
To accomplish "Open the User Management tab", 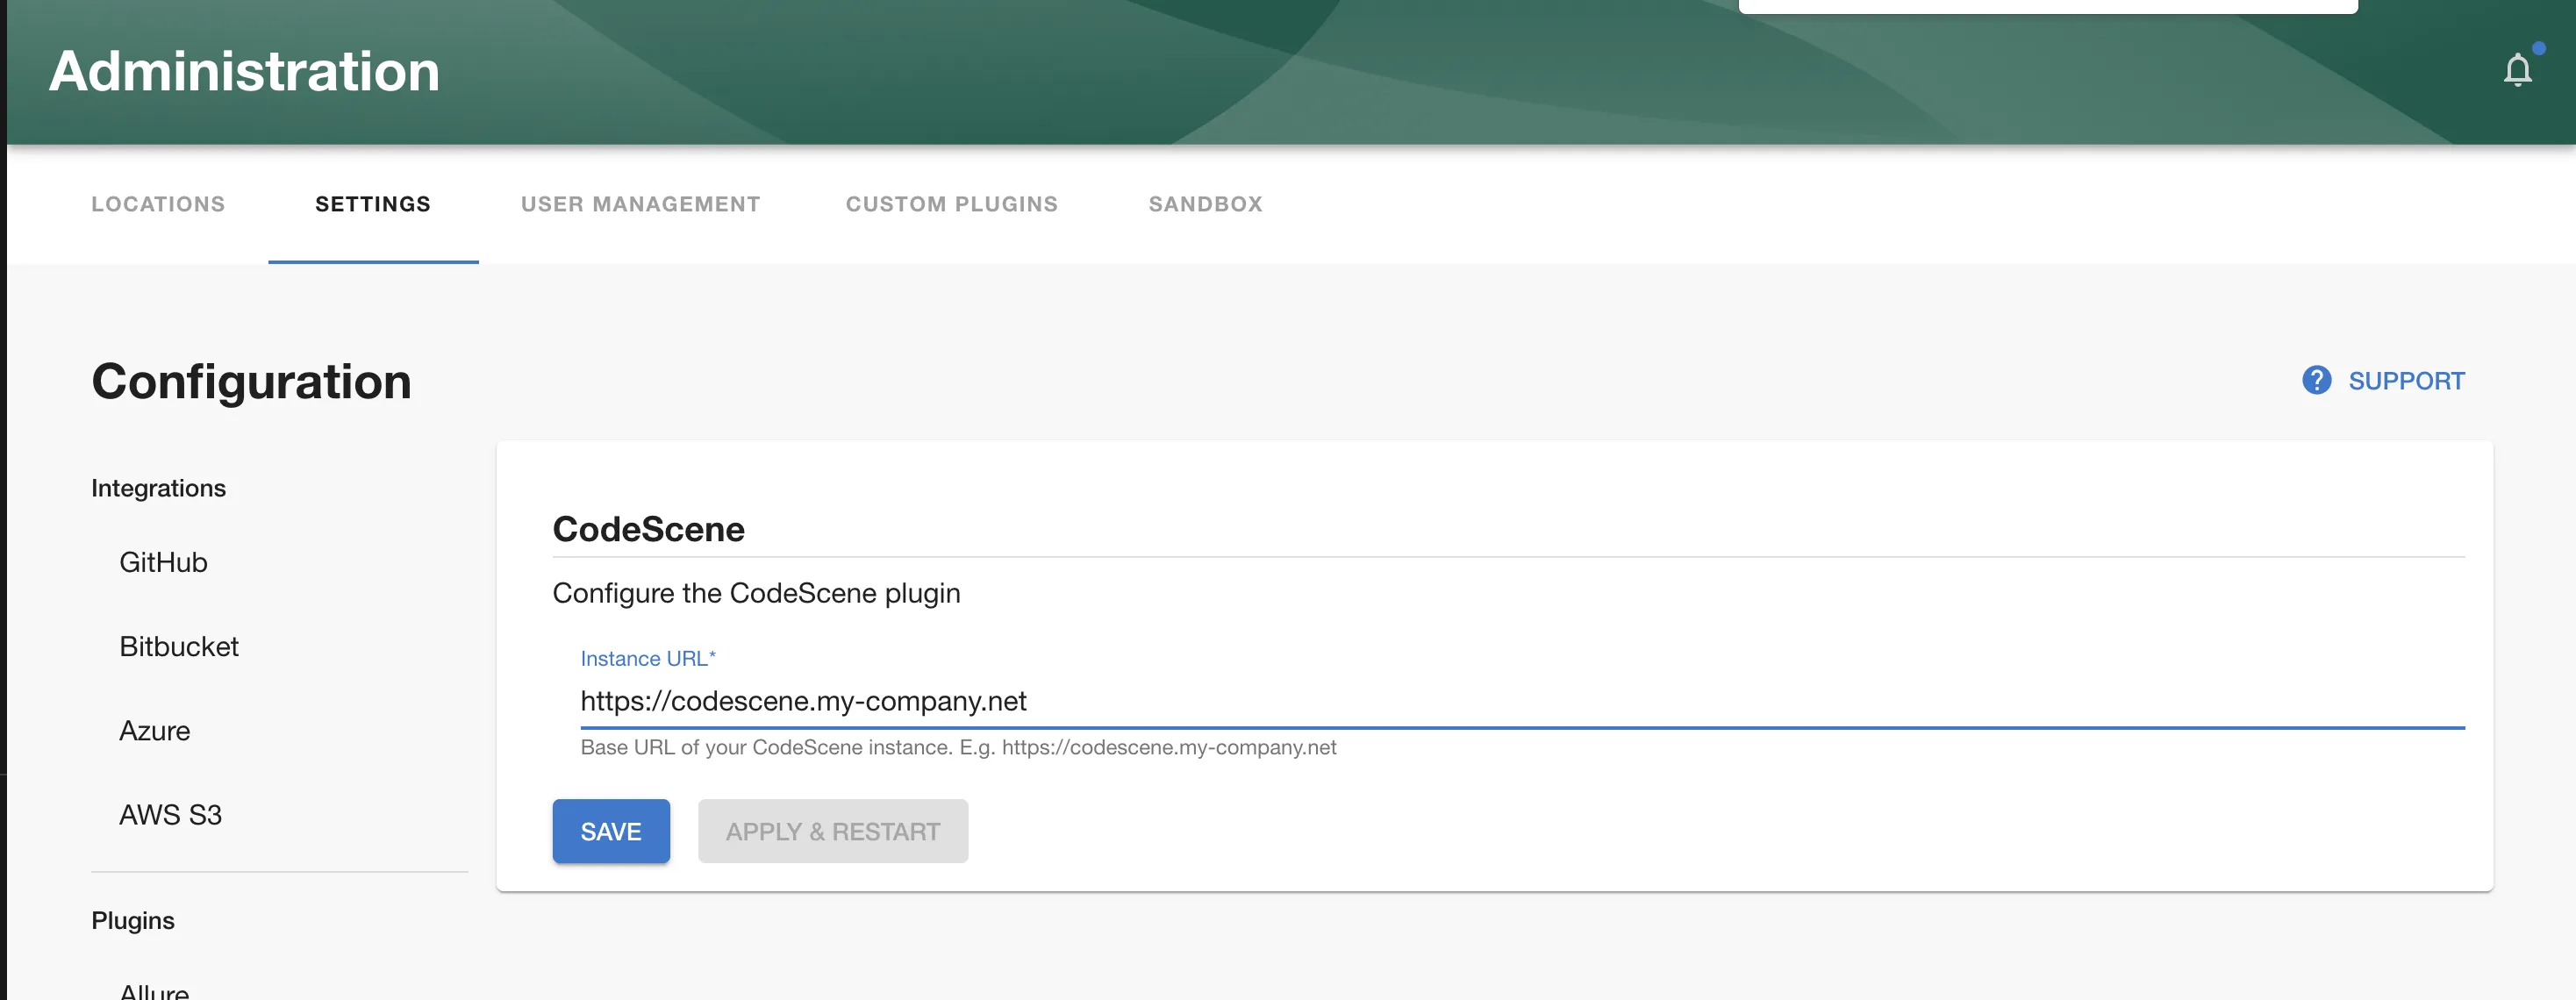I will [639, 204].
